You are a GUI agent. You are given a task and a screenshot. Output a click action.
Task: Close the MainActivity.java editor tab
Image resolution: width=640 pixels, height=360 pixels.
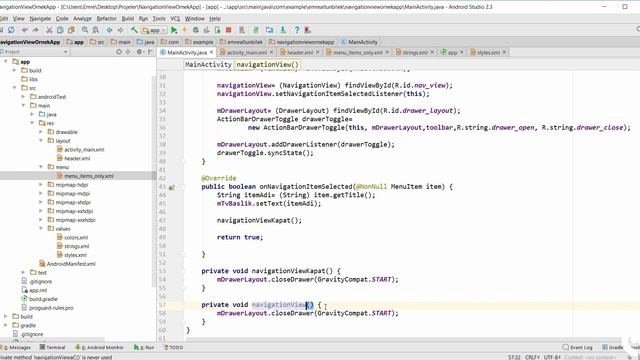tap(211, 52)
